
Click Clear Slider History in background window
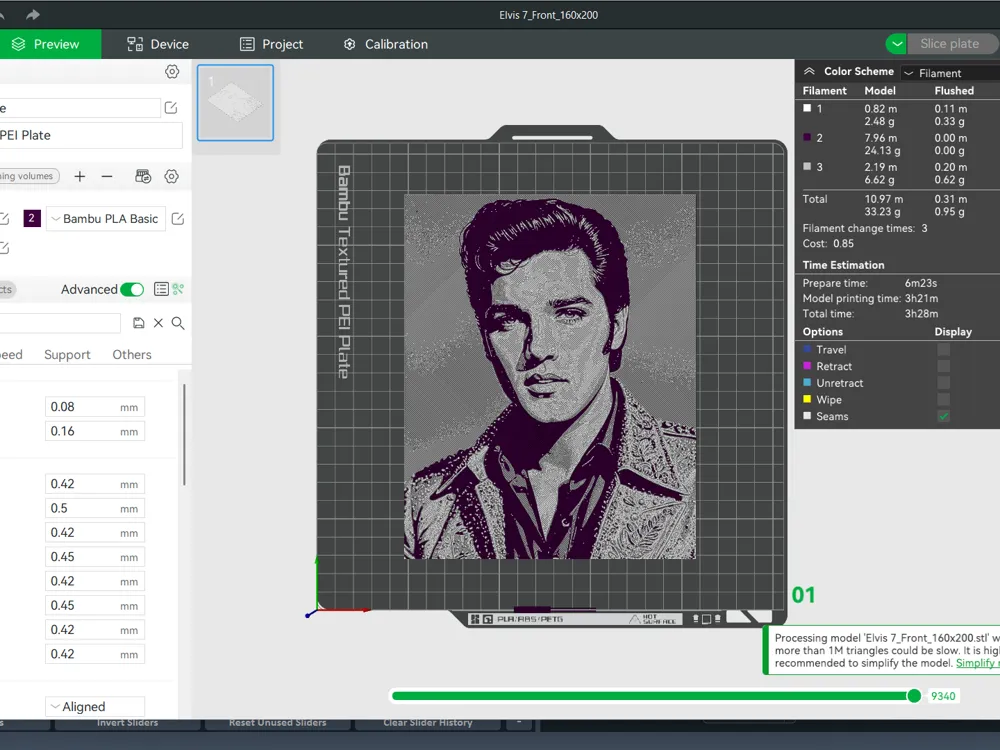tap(428, 723)
